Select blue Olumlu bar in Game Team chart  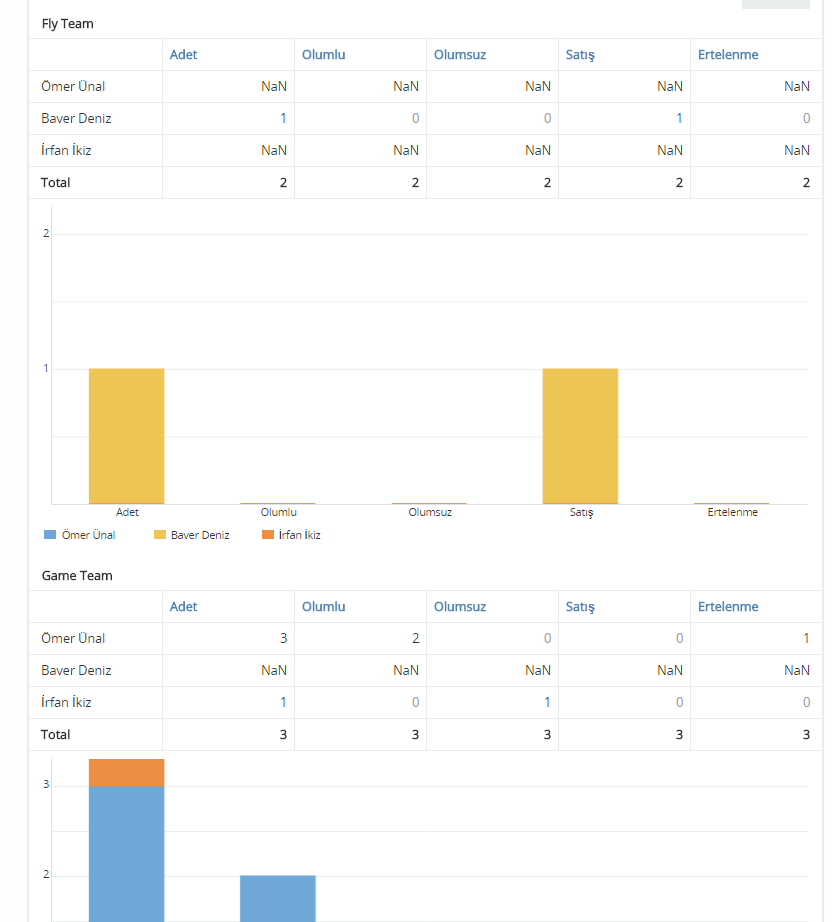pos(278,898)
